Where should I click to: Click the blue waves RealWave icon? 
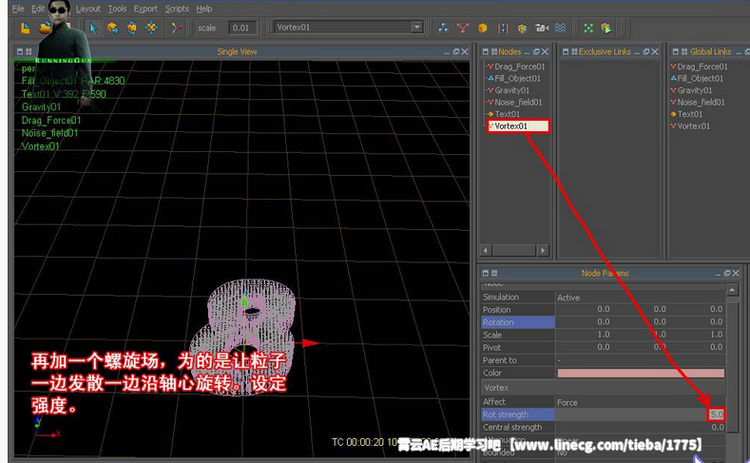click(x=560, y=28)
